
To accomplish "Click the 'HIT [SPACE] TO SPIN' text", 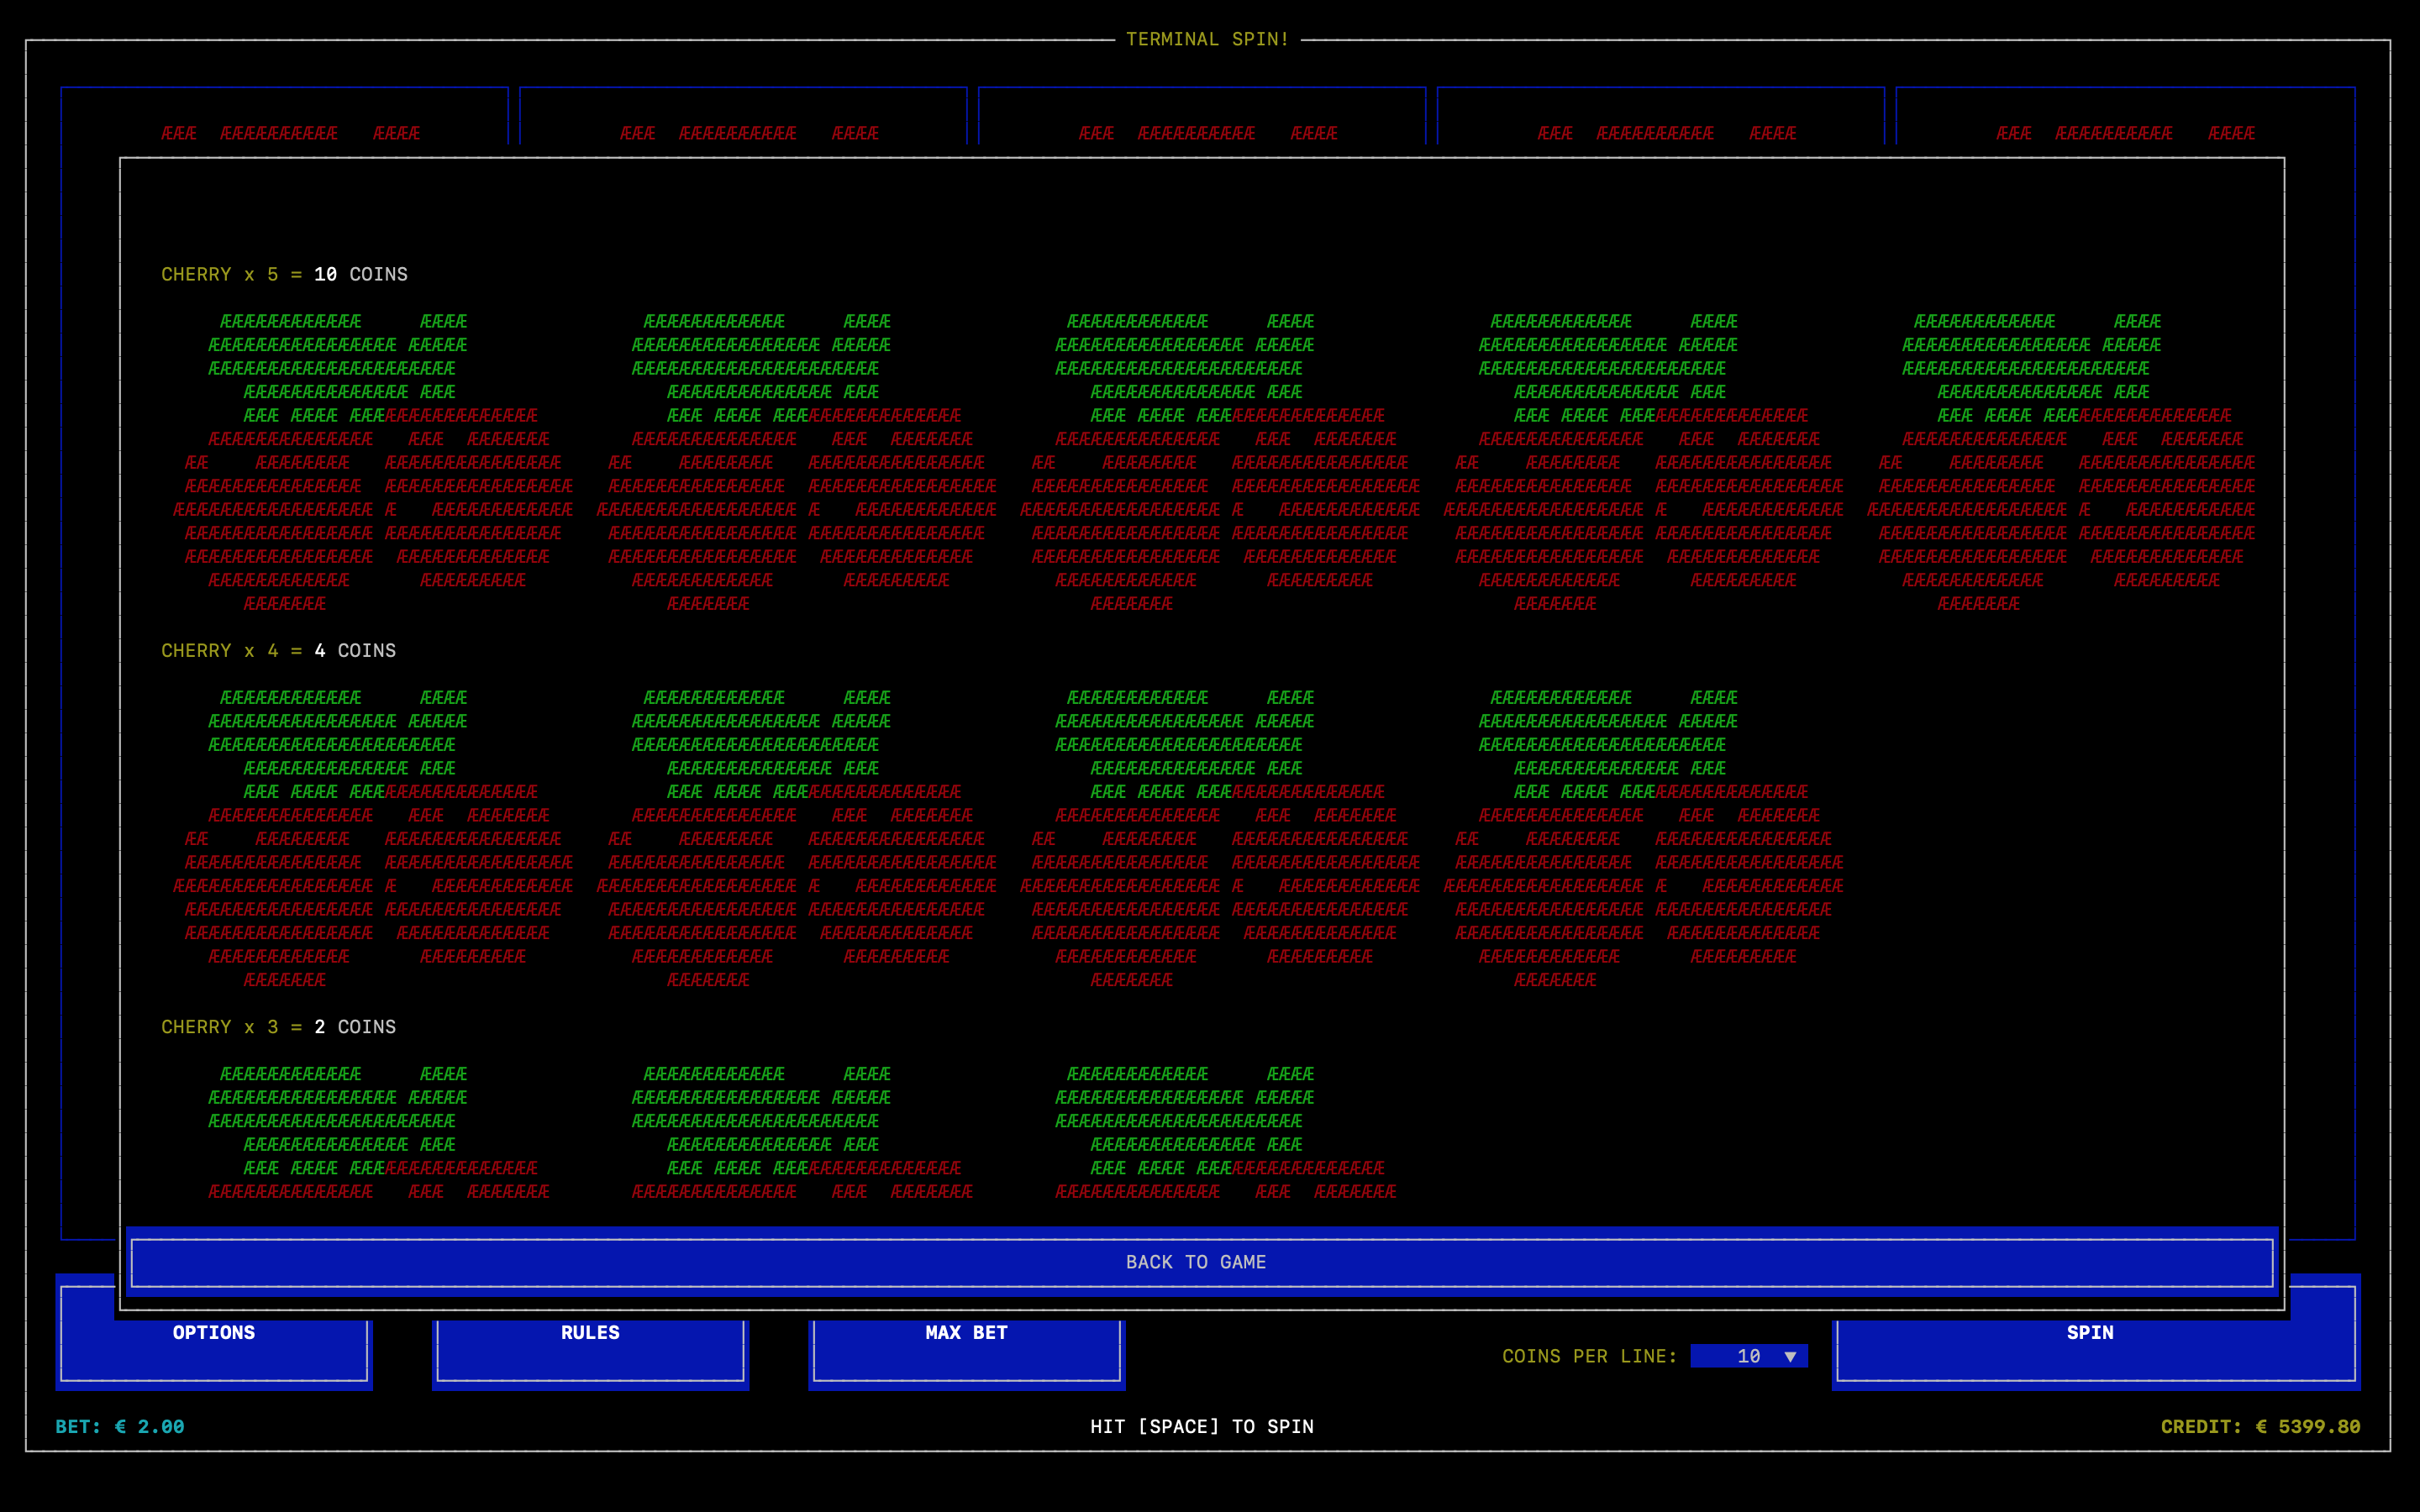I will (1201, 1426).
